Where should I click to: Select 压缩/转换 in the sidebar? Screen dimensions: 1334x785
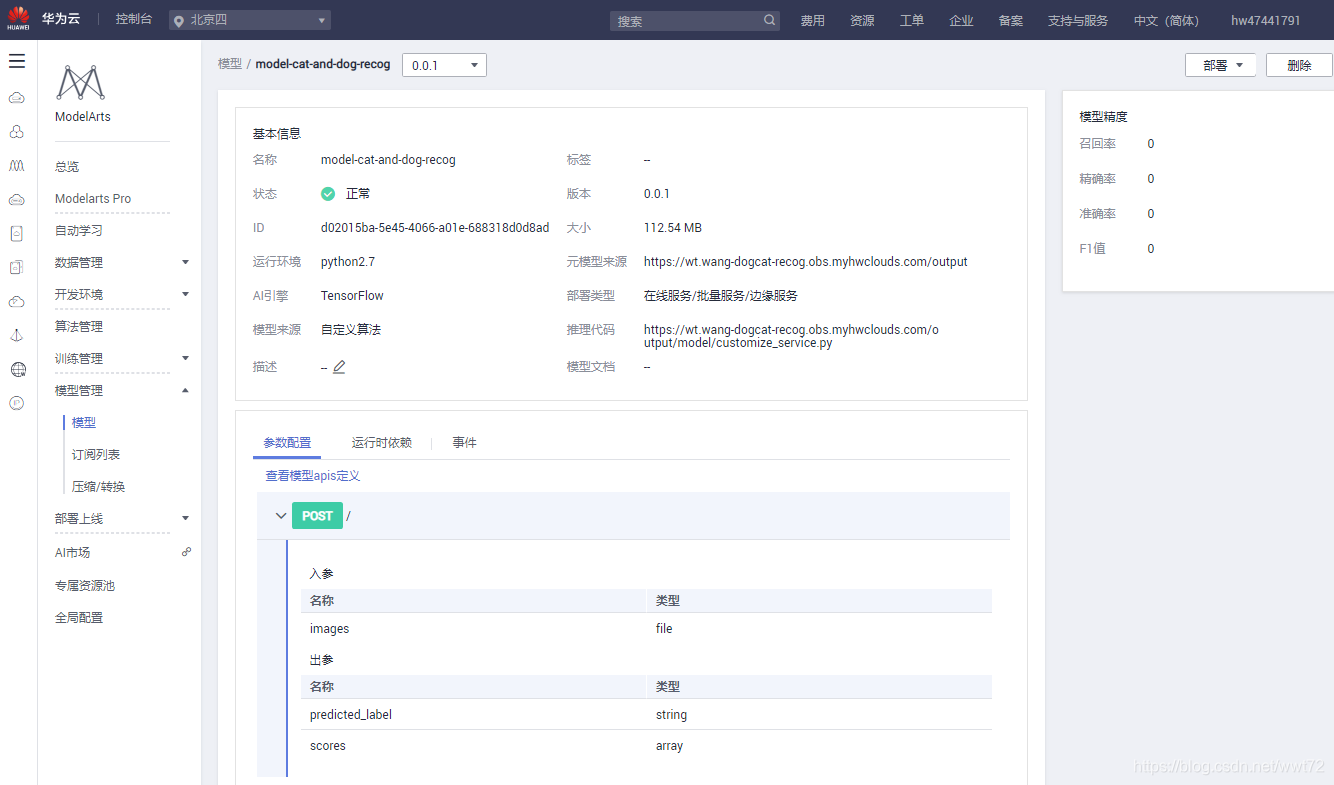click(x=98, y=486)
